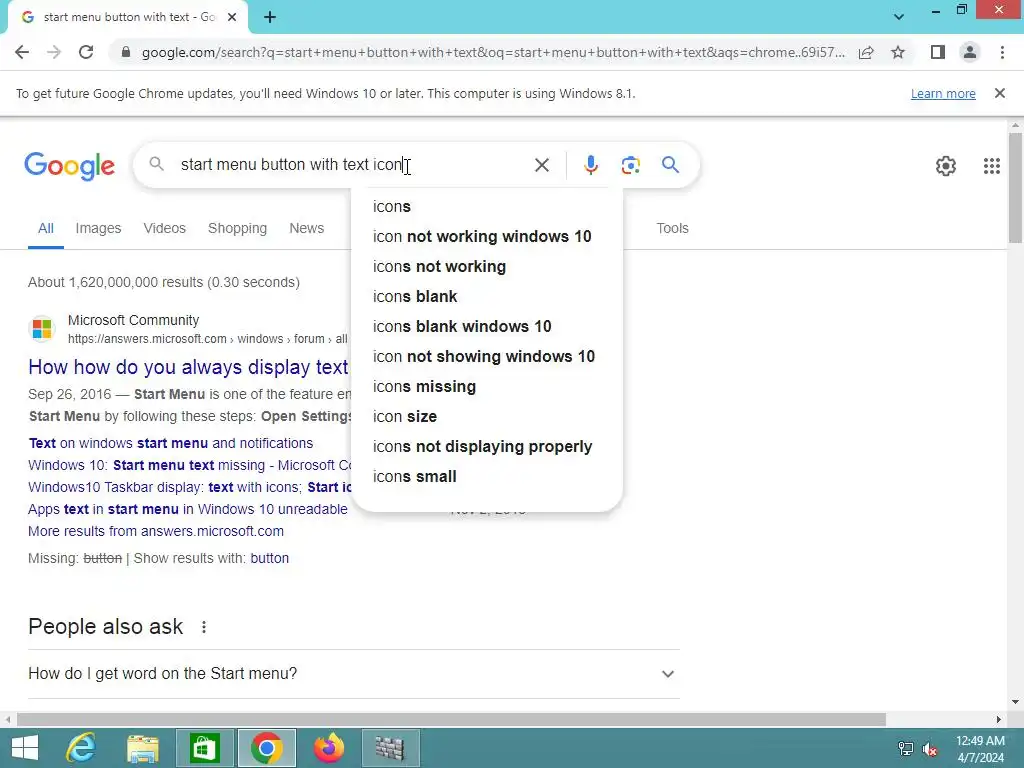Open More results from answers.microsoft.com
This screenshot has width=1024, height=768.
click(x=155, y=531)
